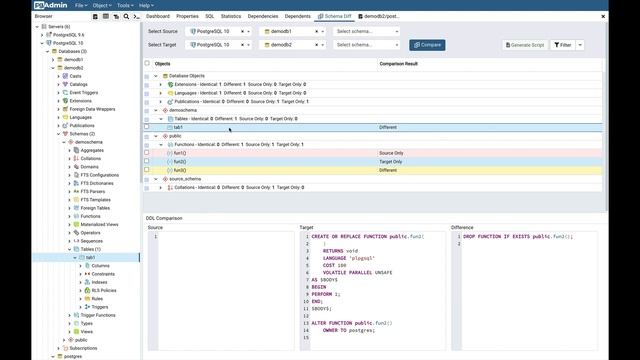Open the Filter options dropdown arrow

(x=580, y=45)
